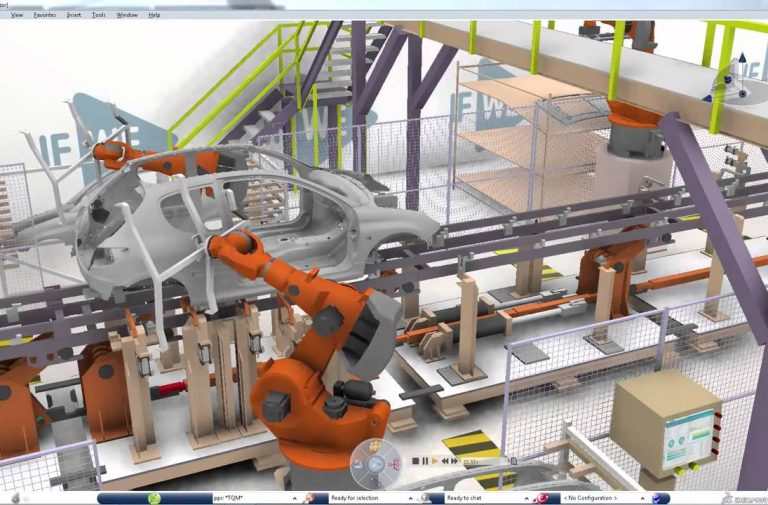Open the Insert menu
The image size is (768, 505).
click(74, 15)
